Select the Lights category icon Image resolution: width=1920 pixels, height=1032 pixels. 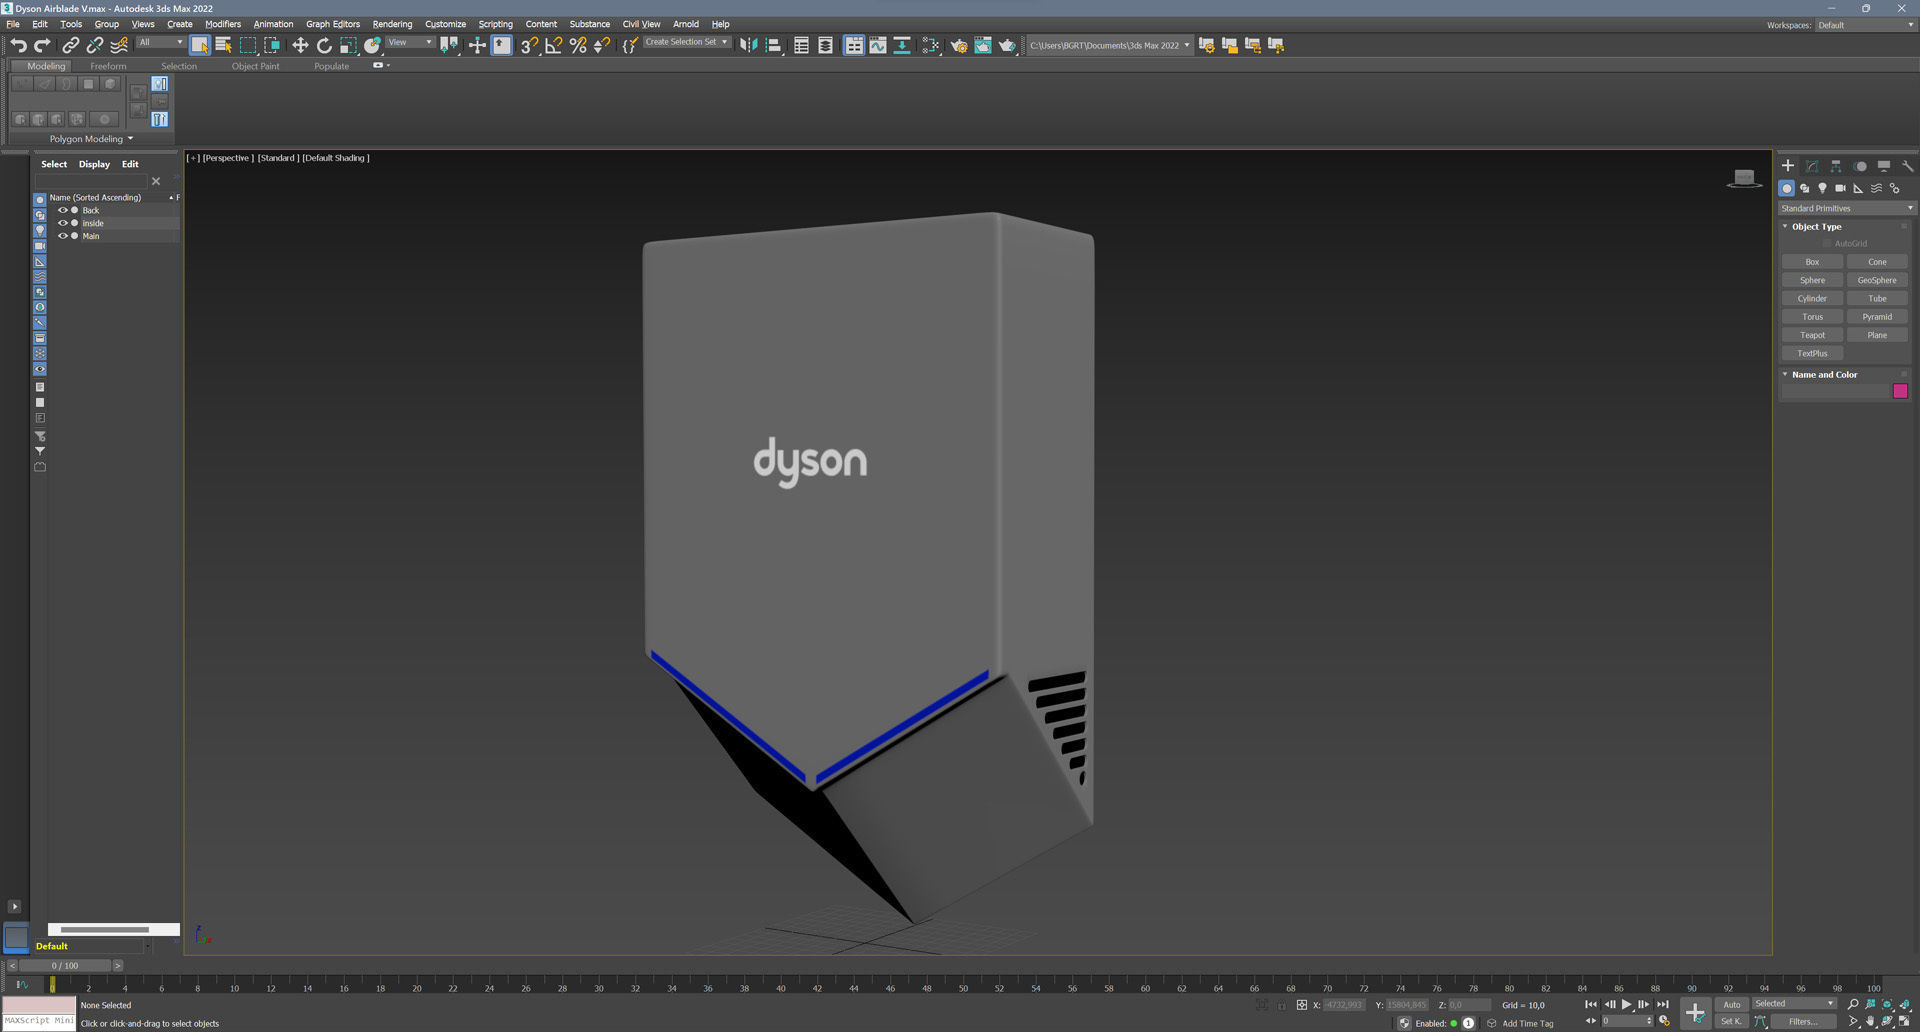1822,188
